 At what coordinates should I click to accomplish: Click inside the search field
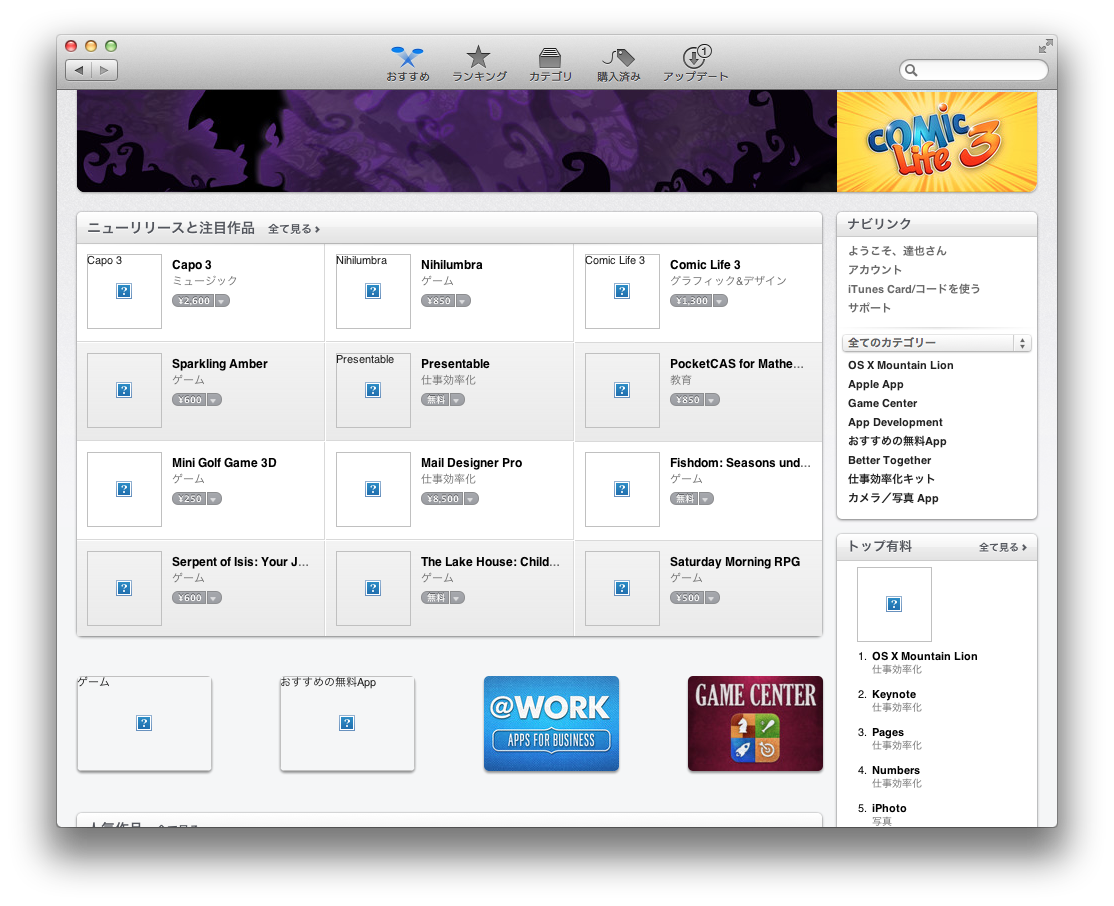pos(973,70)
